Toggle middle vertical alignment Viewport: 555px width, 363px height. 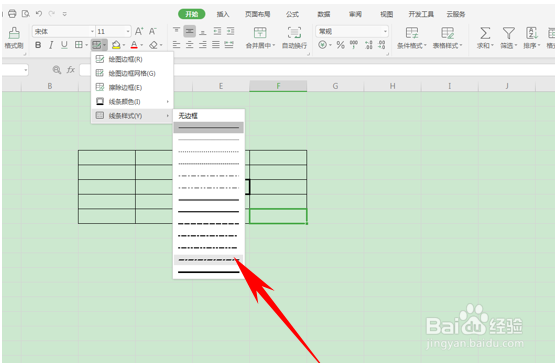[x=190, y=31]
